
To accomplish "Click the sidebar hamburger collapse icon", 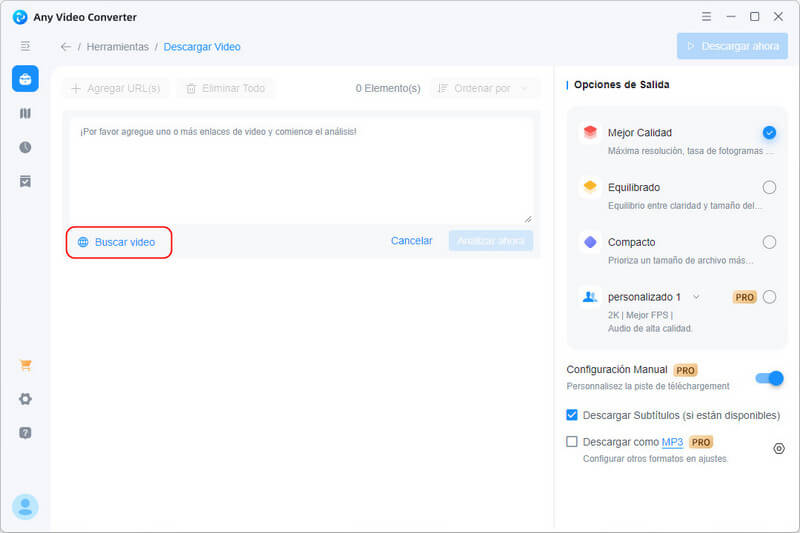I will tap(25, 46).
